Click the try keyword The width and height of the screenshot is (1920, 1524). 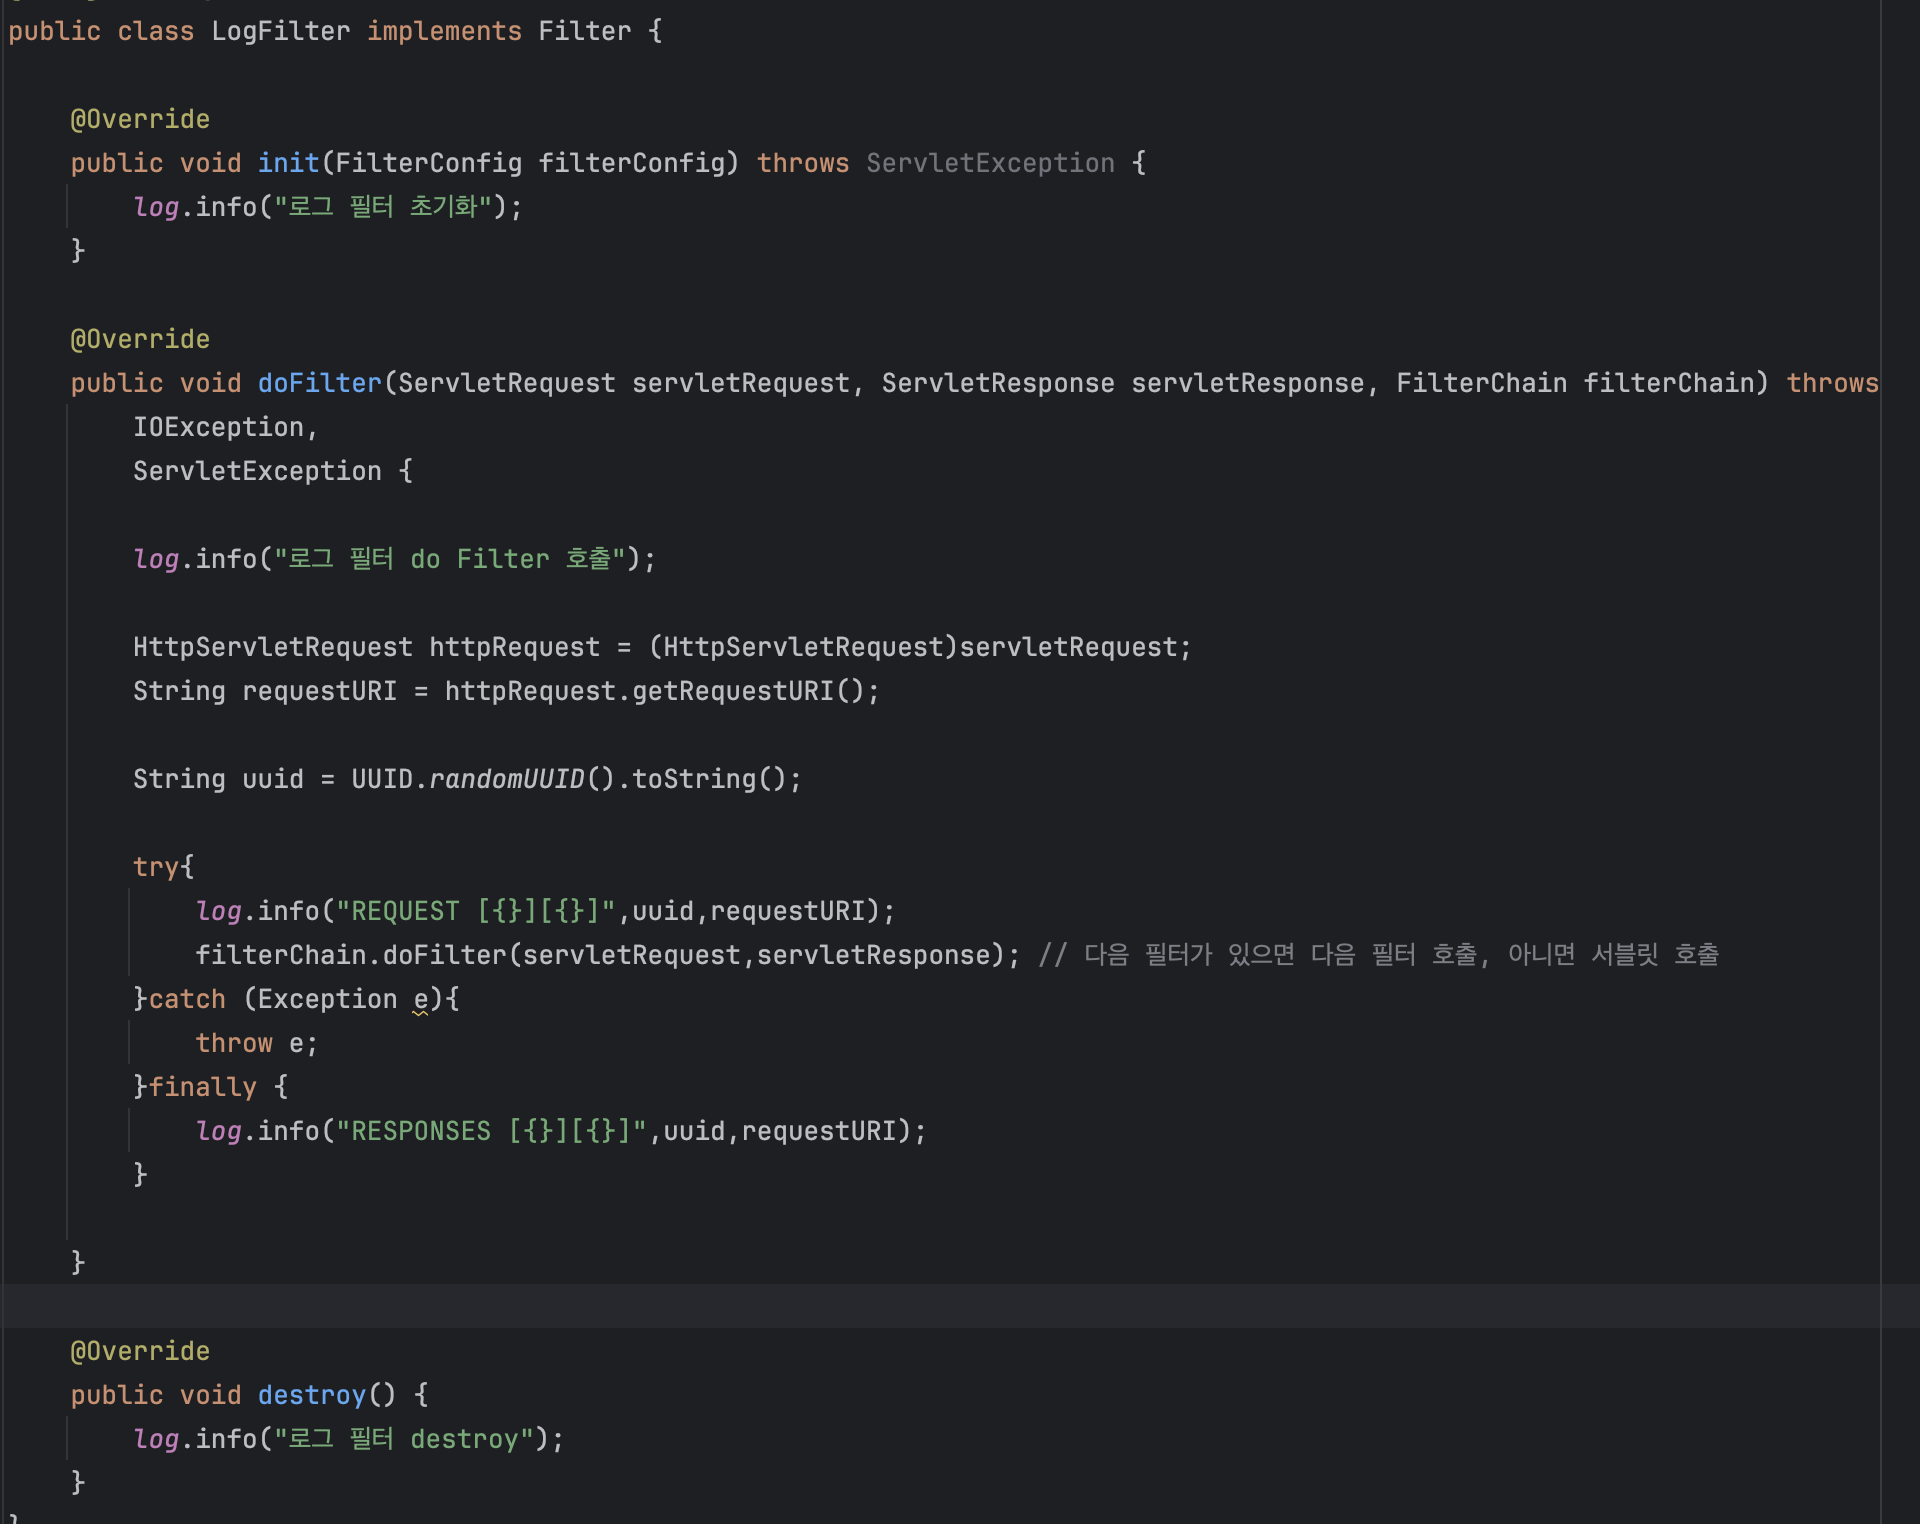[155, 867]
